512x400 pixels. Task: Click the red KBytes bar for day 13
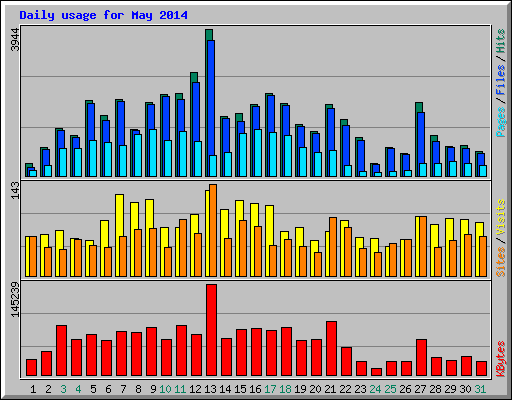coord(211,330)
